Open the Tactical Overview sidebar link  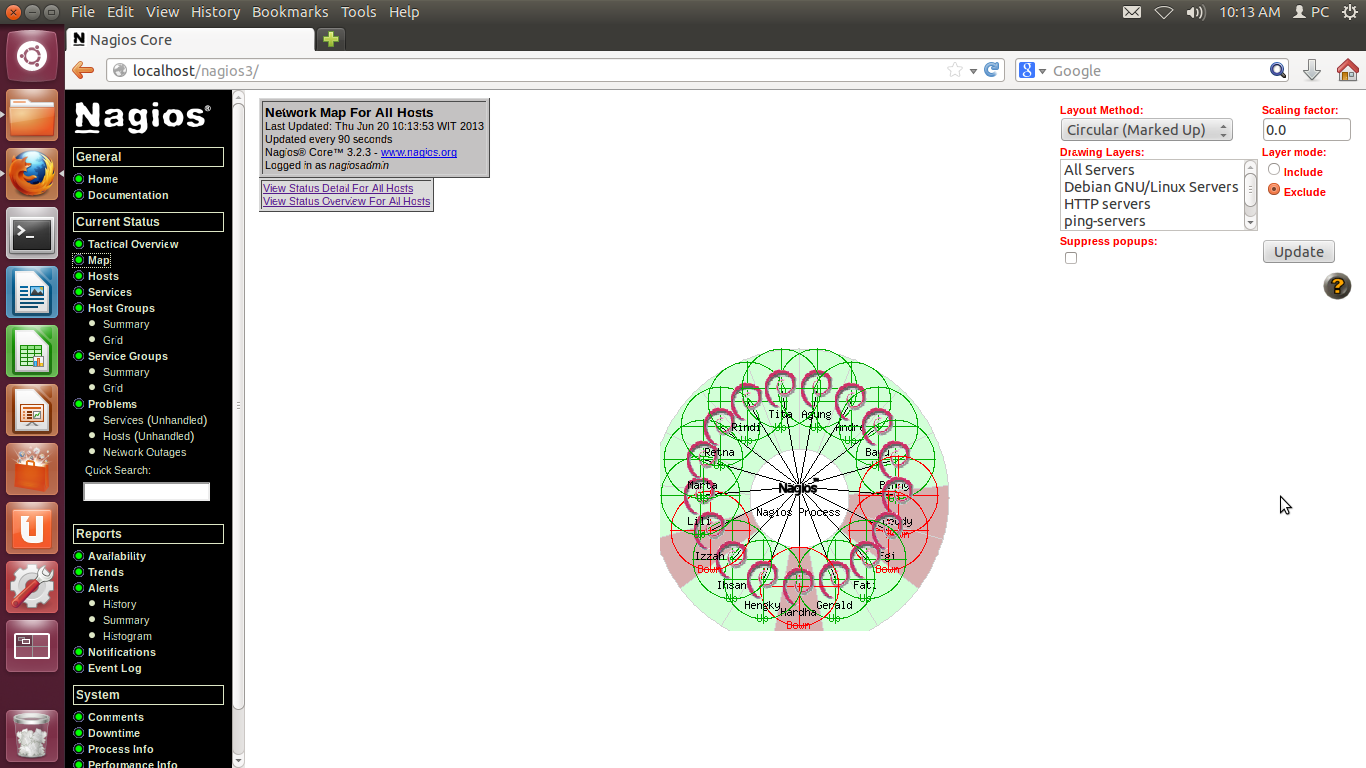(133, 244)
